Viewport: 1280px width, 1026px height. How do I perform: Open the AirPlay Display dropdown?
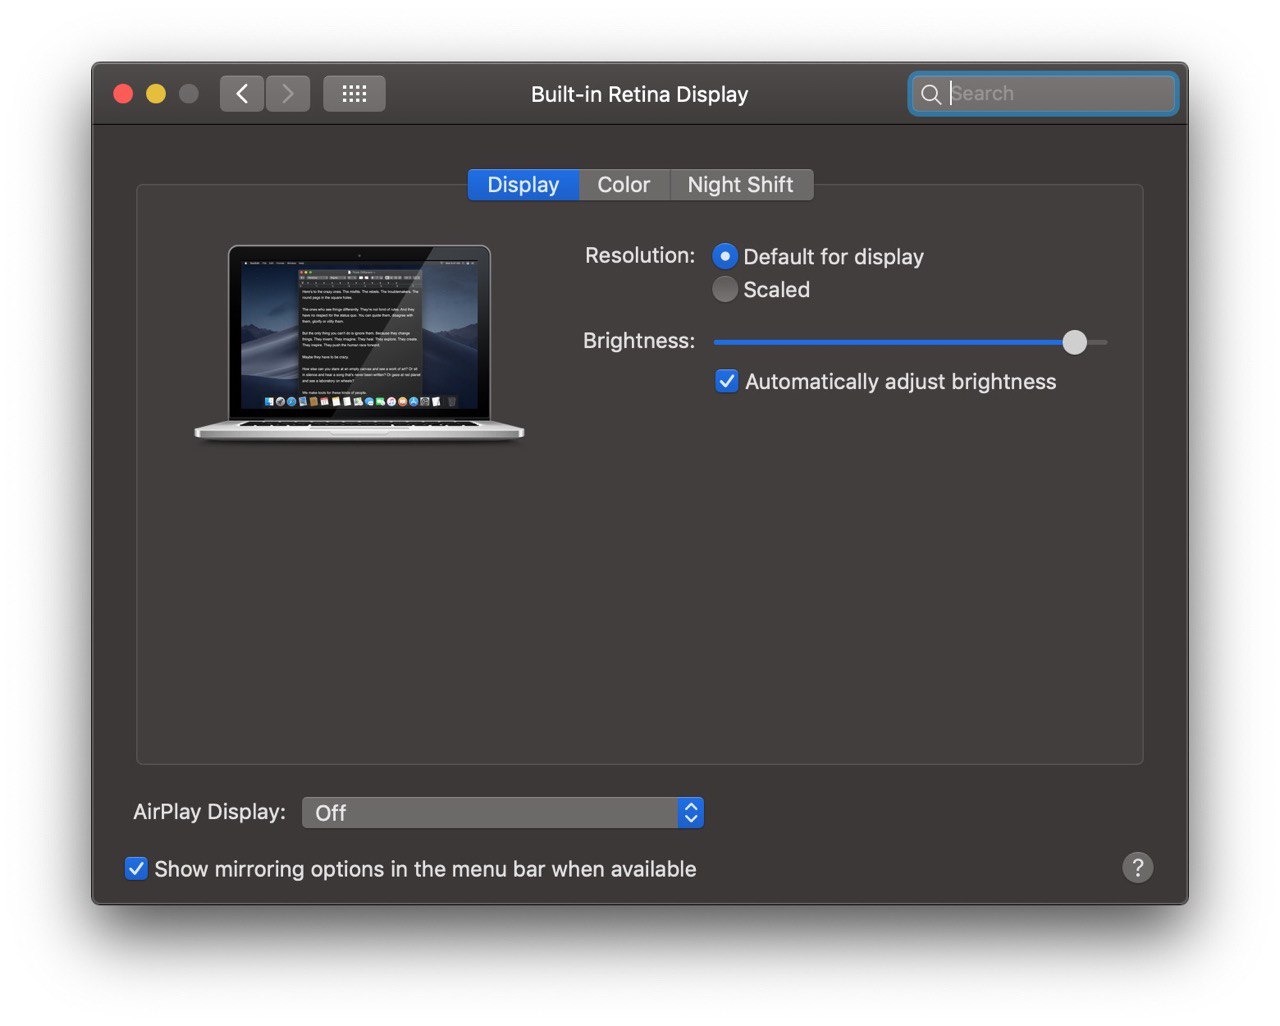point(503,813)
